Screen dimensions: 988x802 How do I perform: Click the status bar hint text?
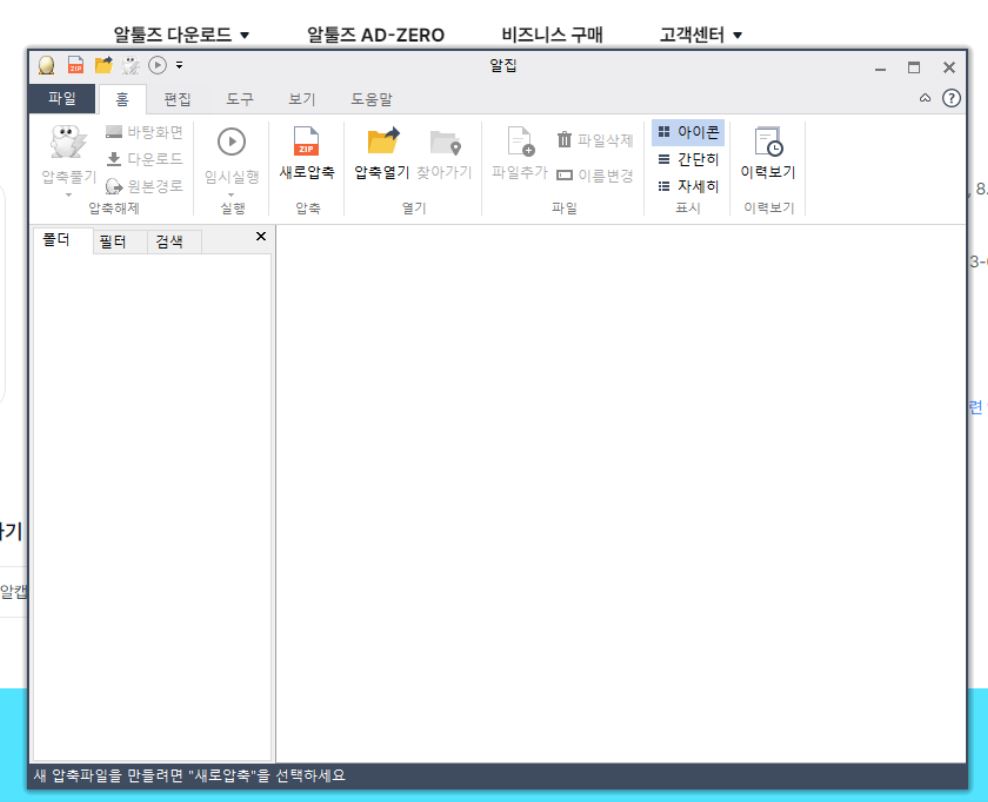click(x=190, y=776)
